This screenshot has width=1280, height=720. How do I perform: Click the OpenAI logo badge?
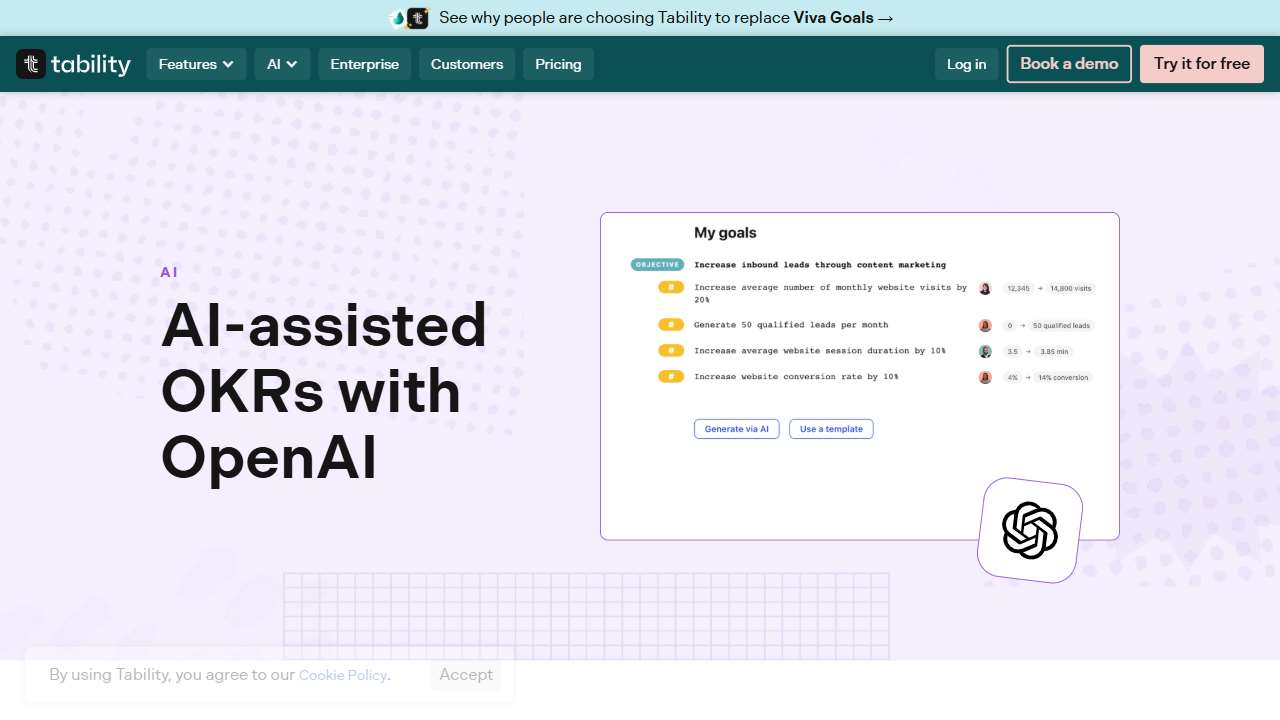point(1030,530)
